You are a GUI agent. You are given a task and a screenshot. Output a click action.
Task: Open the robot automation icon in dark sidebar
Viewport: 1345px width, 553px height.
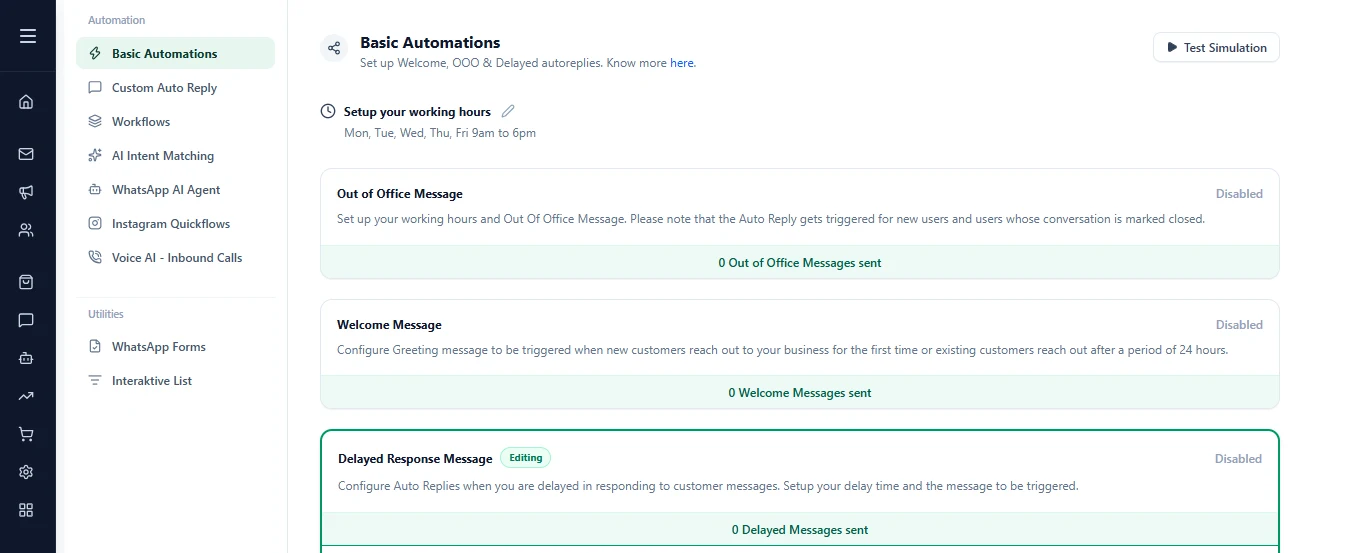coord(26,358)
